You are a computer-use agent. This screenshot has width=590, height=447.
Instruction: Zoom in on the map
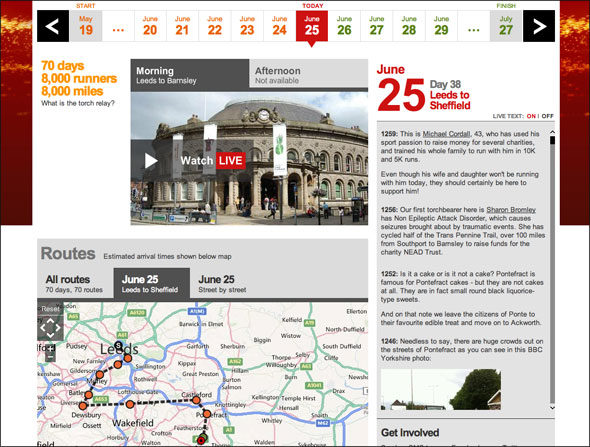point(50,348)
